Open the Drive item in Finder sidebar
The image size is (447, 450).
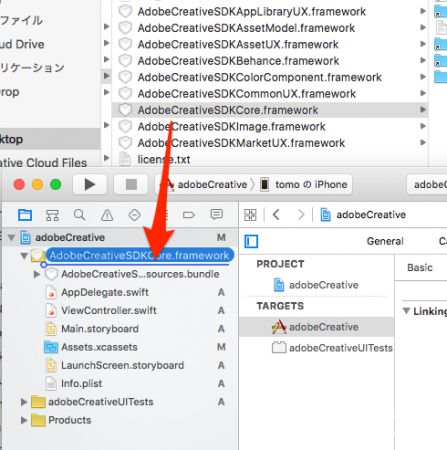pyautogui.click(x=22, y=44)
